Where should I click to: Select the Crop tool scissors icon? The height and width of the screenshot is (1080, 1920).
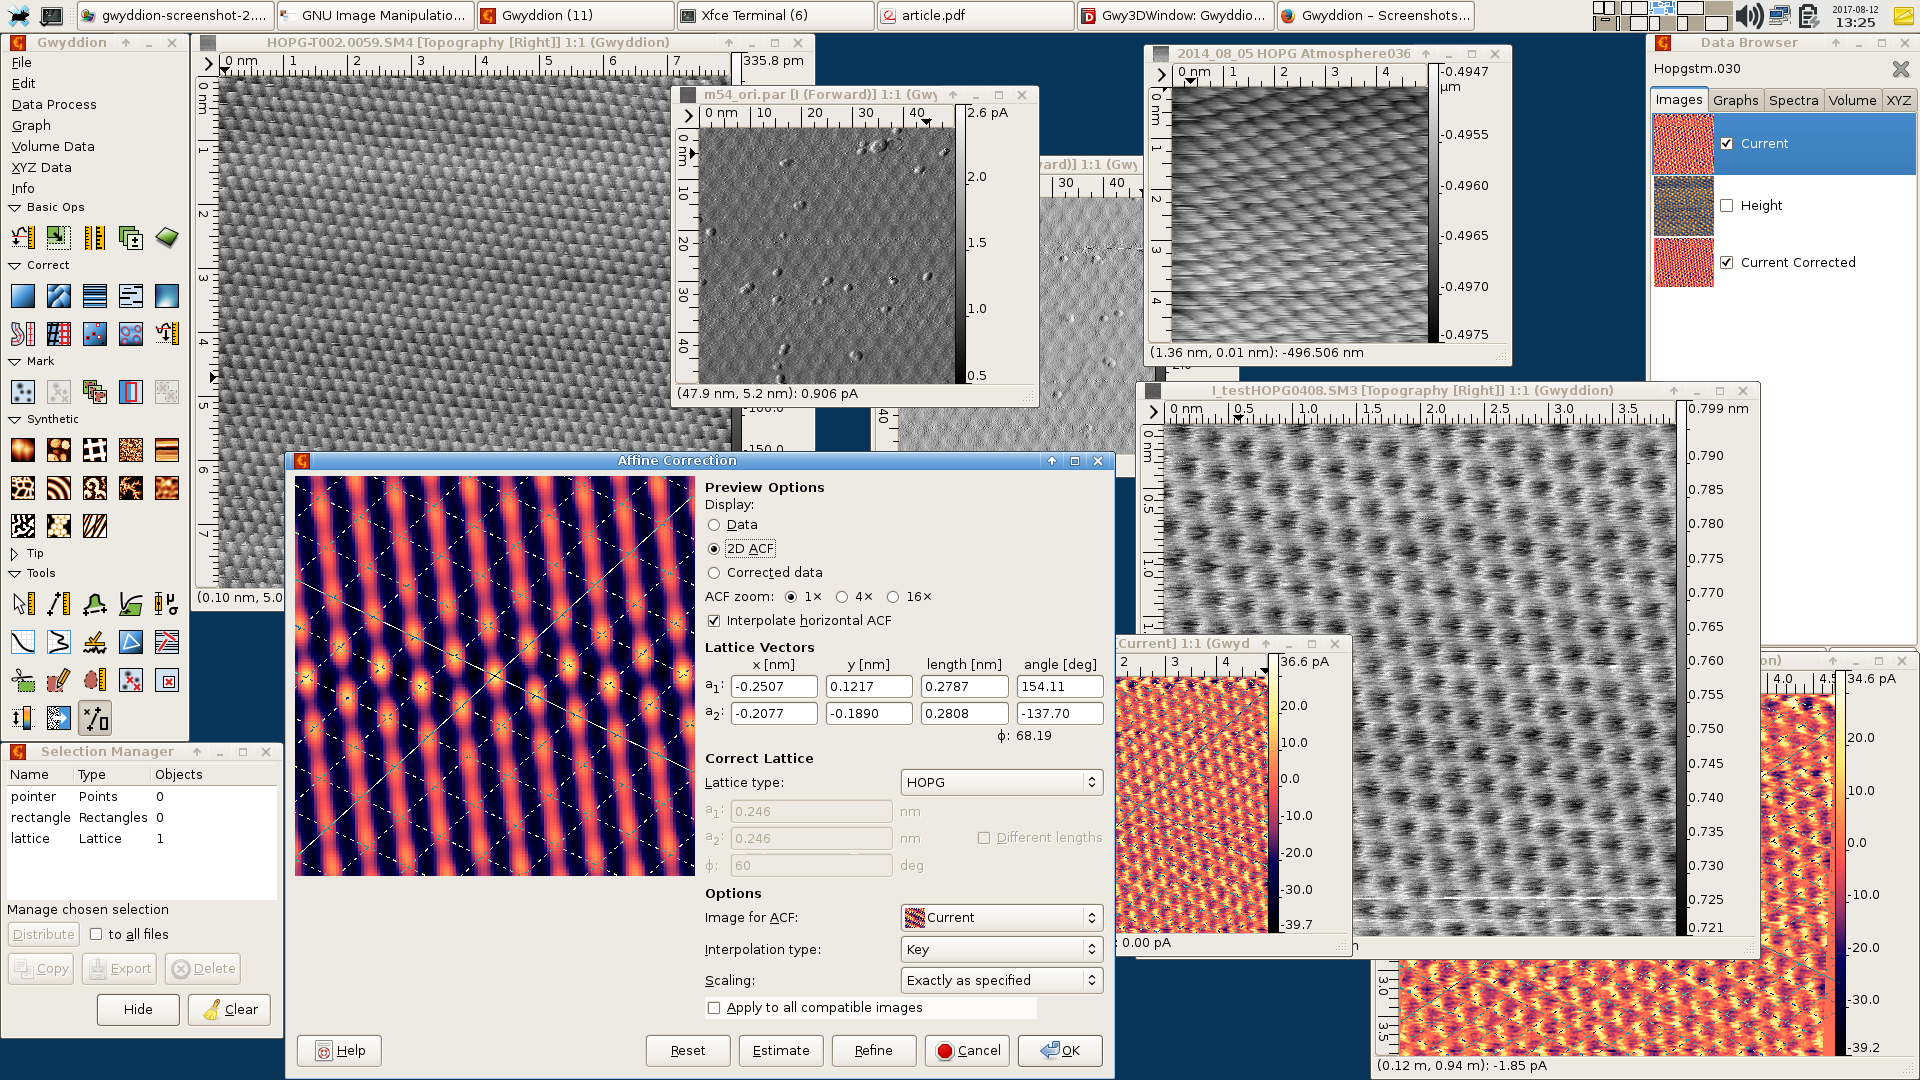[22, 680]
